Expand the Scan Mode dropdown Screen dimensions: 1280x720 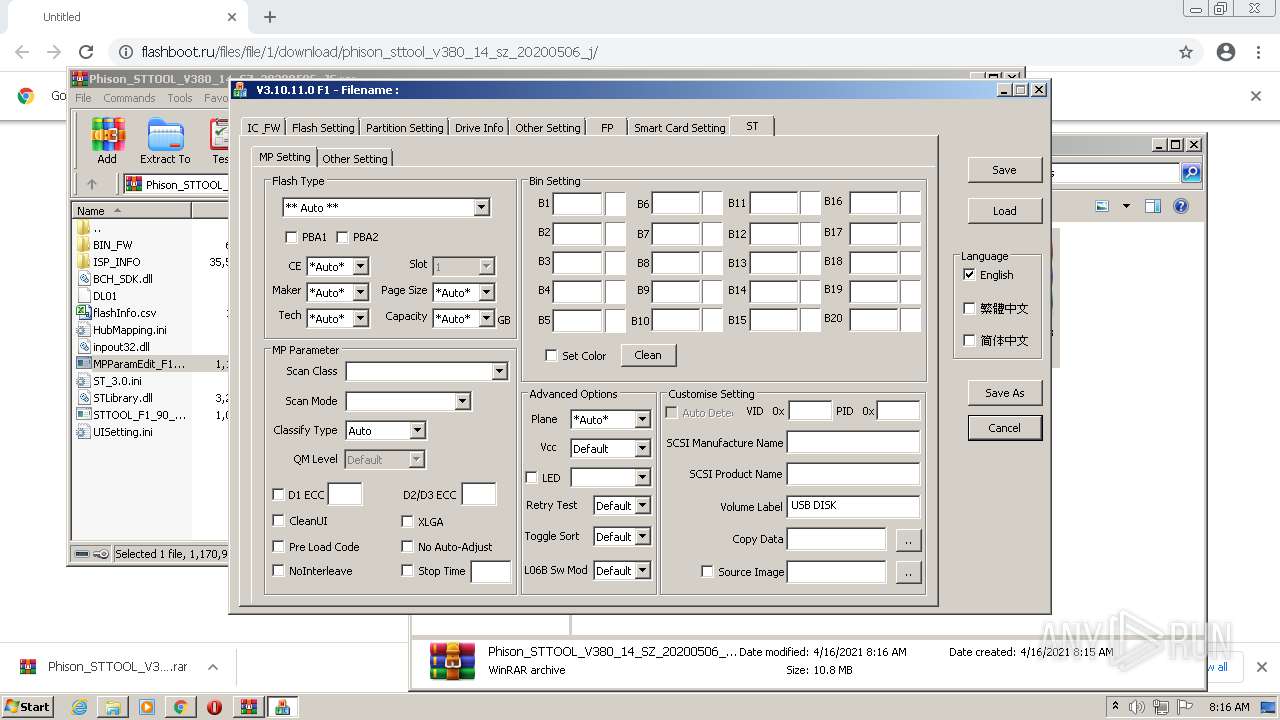pos(462,402)
